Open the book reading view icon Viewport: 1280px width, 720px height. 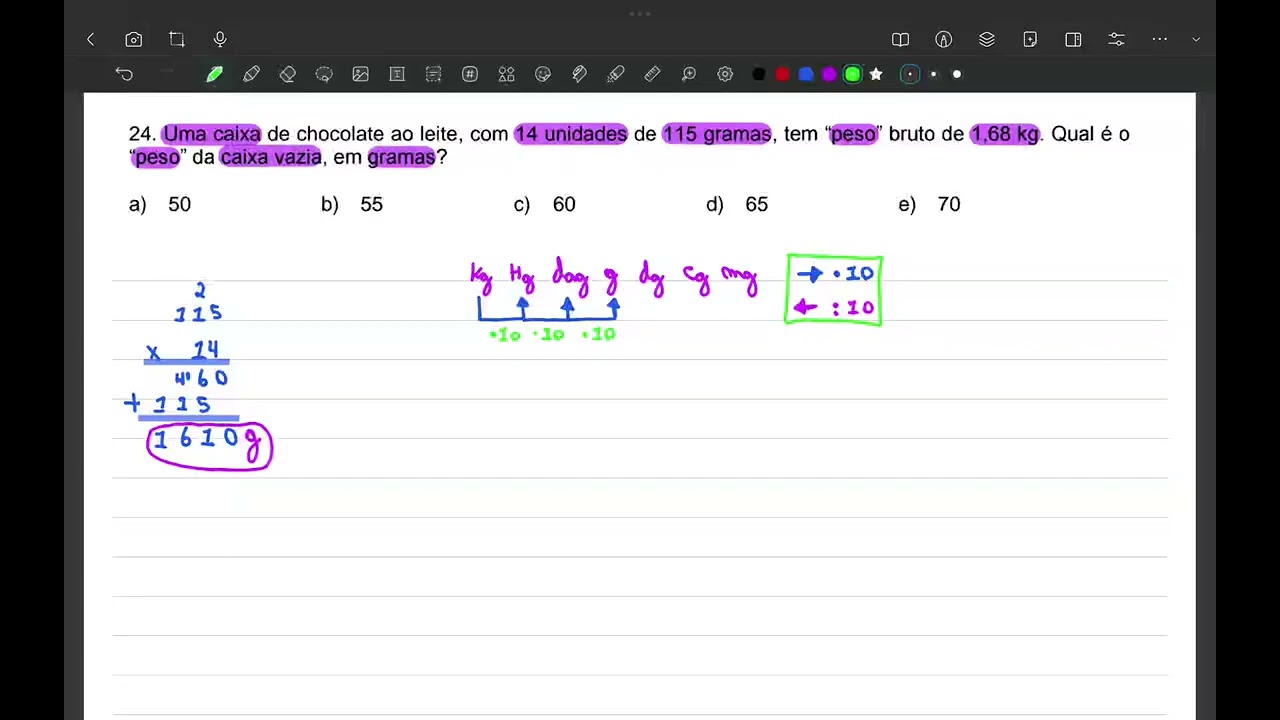coord(900,40)
